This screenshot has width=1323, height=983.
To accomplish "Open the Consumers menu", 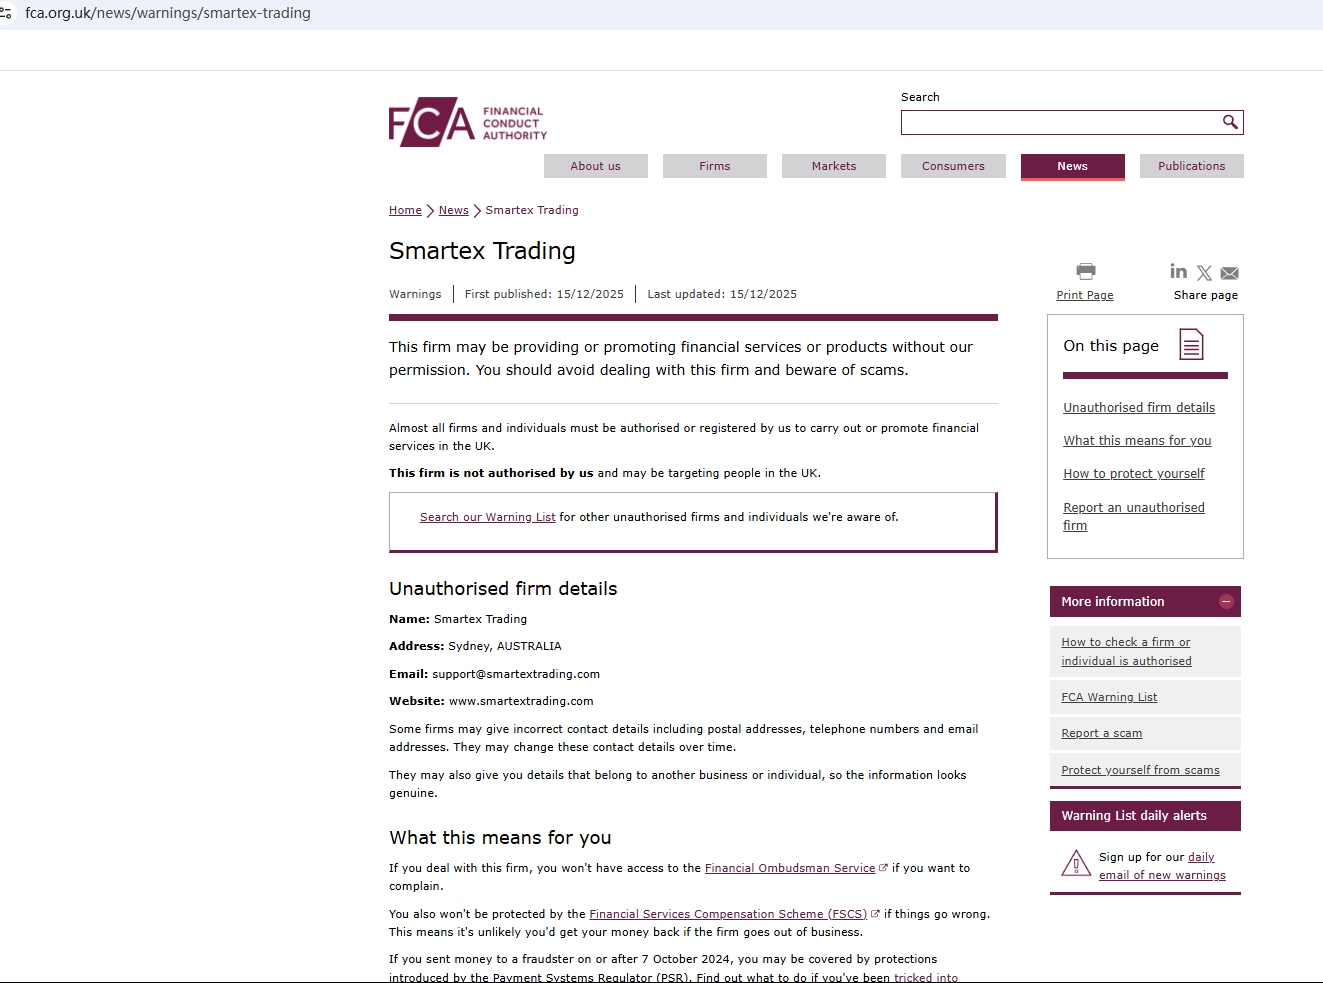I will point(953,166).
